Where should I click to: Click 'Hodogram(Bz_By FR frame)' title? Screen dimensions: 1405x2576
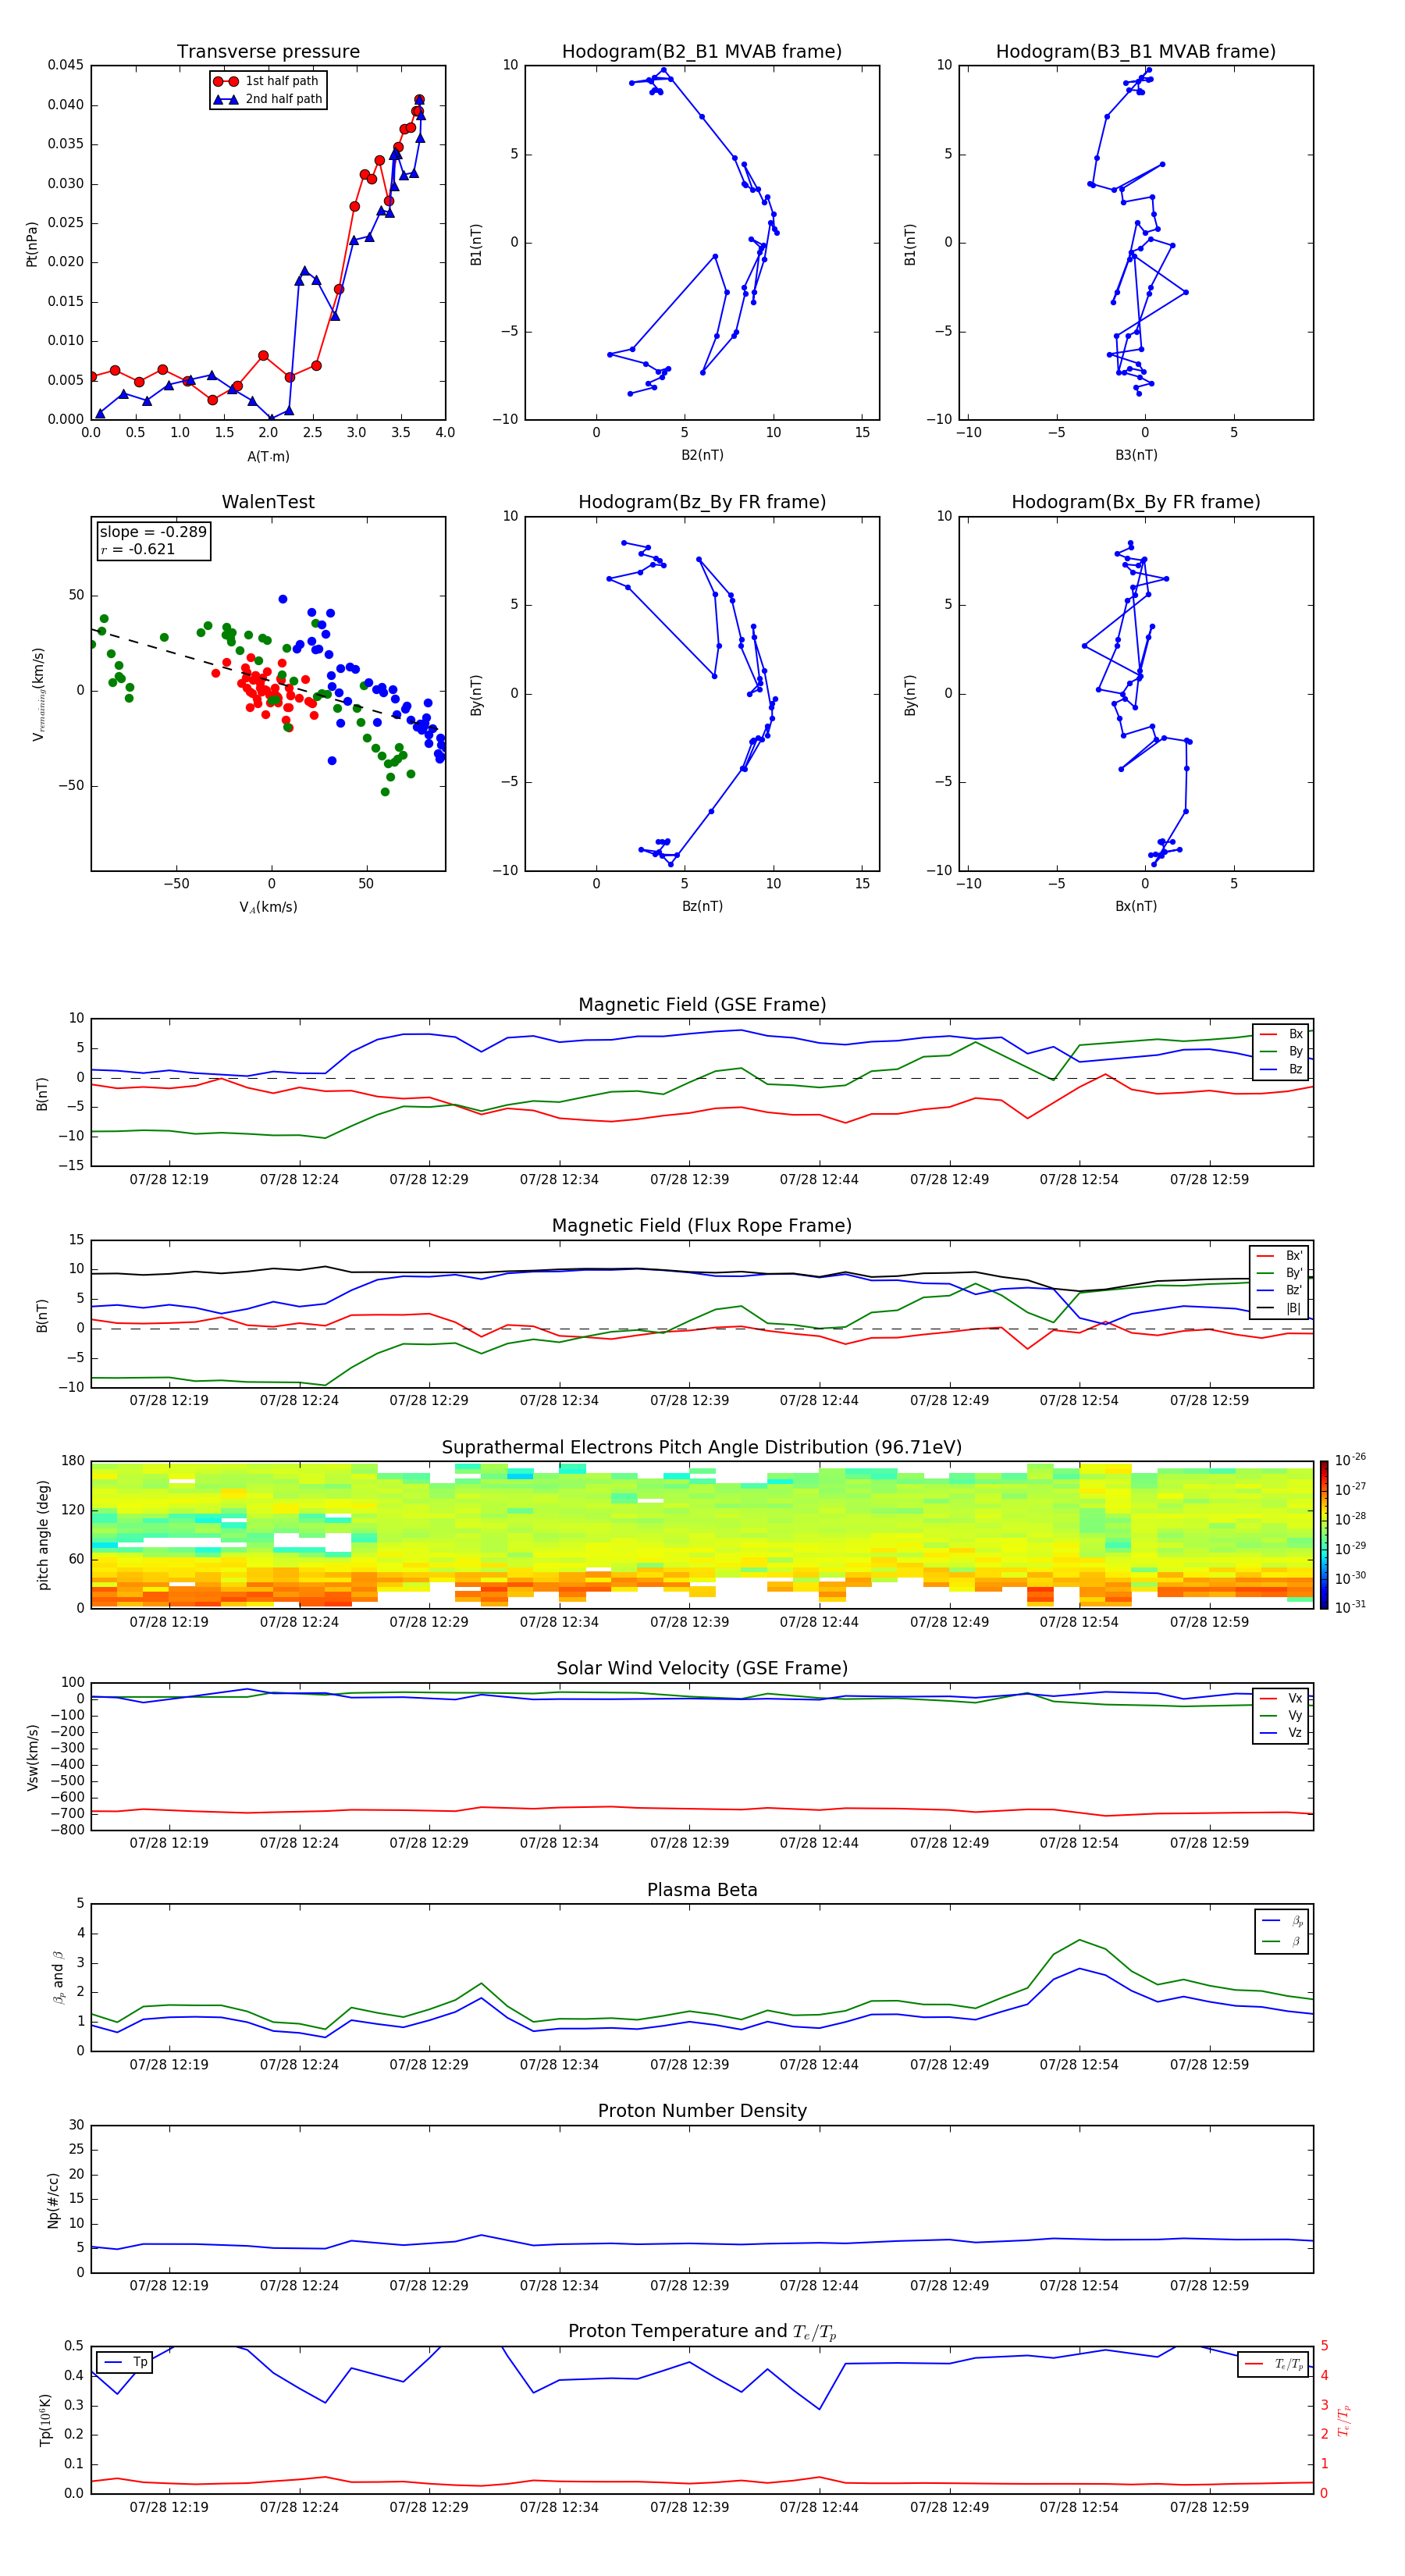point(702,502)
